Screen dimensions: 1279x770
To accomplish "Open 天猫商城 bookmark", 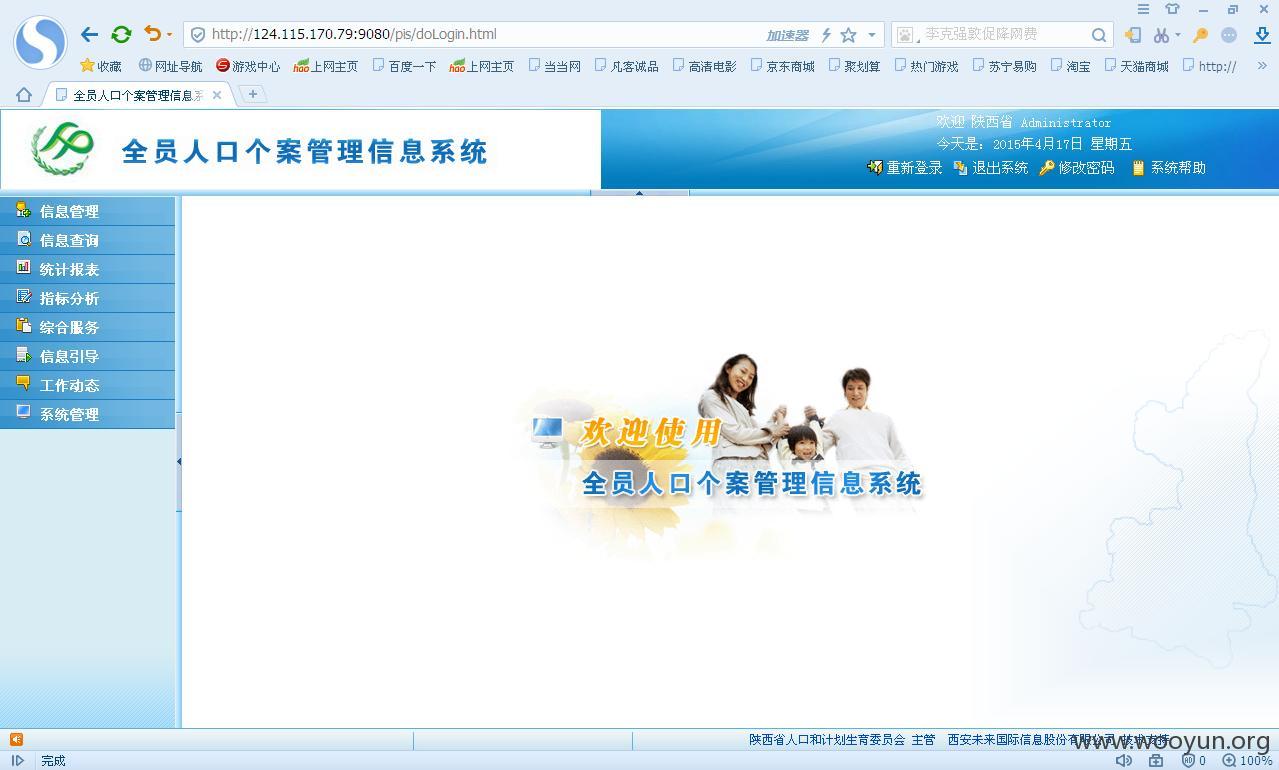I will click(x=1137, y=66).
